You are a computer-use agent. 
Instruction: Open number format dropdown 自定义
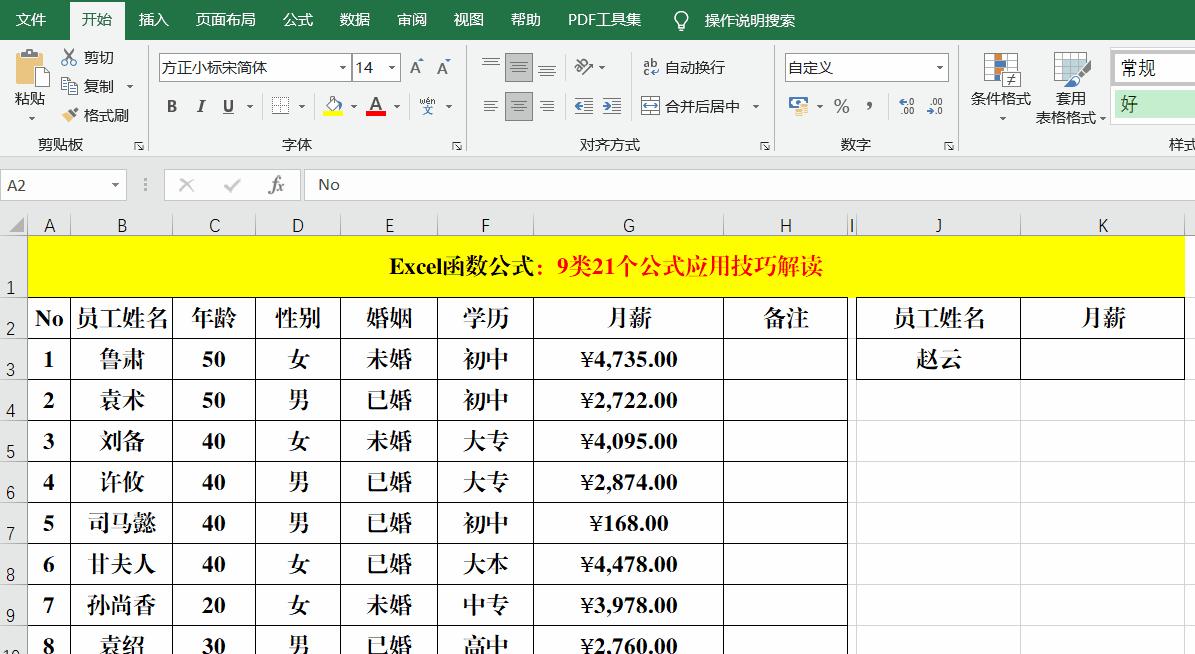click(x=940, y=68)
